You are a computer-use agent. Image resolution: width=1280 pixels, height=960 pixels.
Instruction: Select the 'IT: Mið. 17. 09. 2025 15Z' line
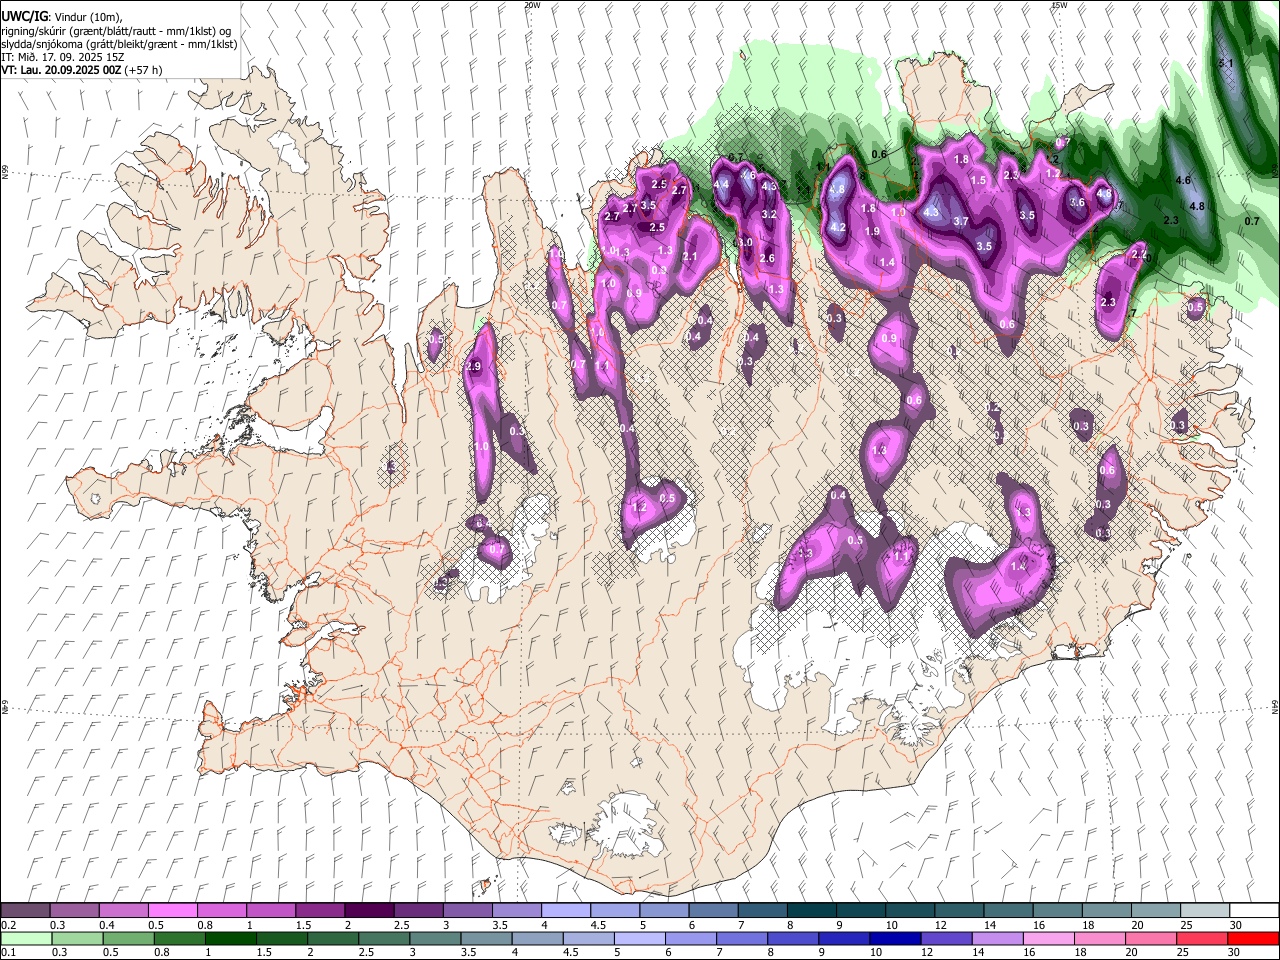63,57
